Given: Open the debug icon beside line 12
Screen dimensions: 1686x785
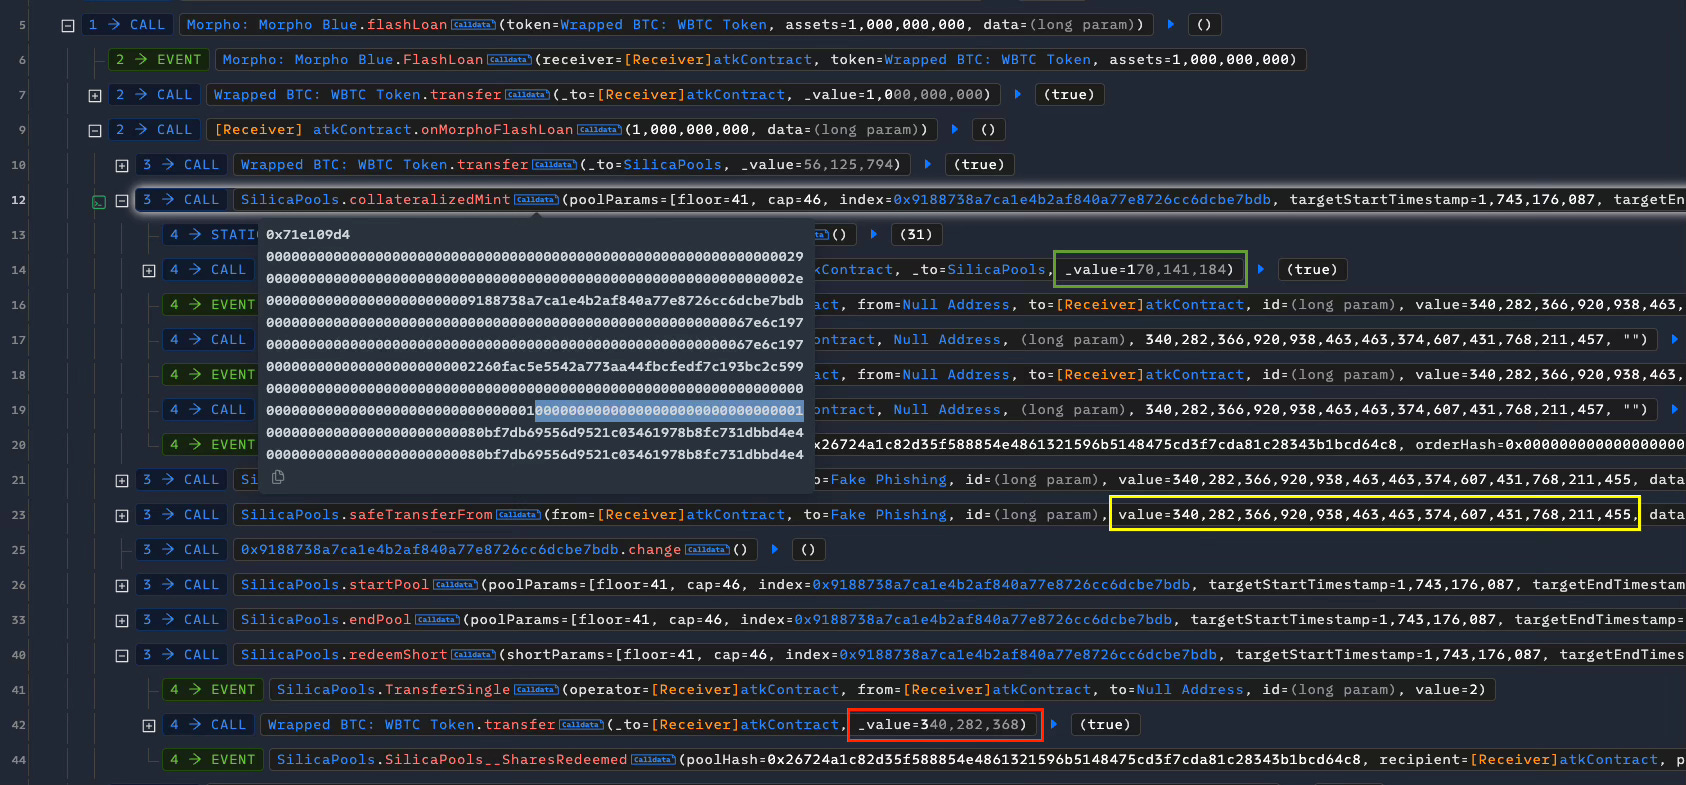Looking at the screenshot, I should (x=99, y=201).
